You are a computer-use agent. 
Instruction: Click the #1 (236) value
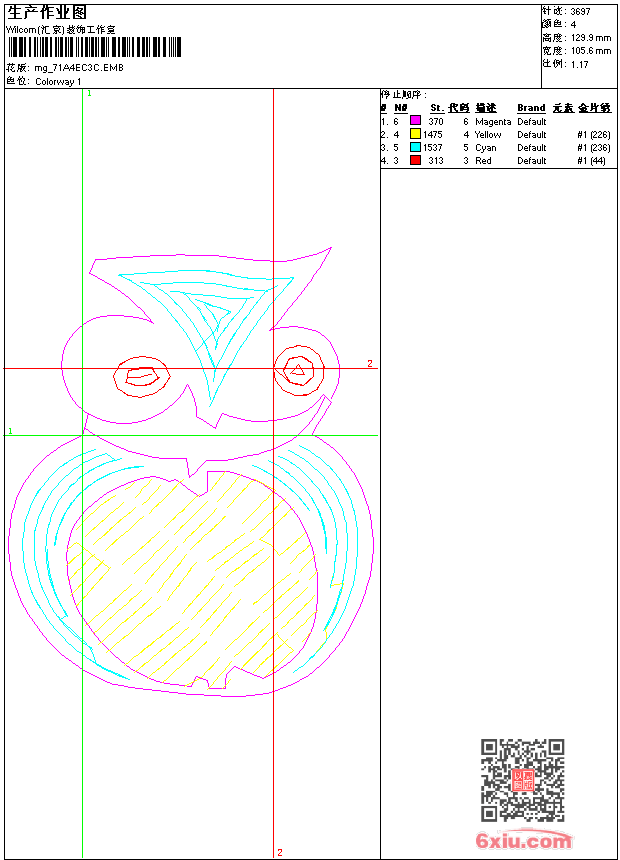pyautogui.click(x=594, y=148)
